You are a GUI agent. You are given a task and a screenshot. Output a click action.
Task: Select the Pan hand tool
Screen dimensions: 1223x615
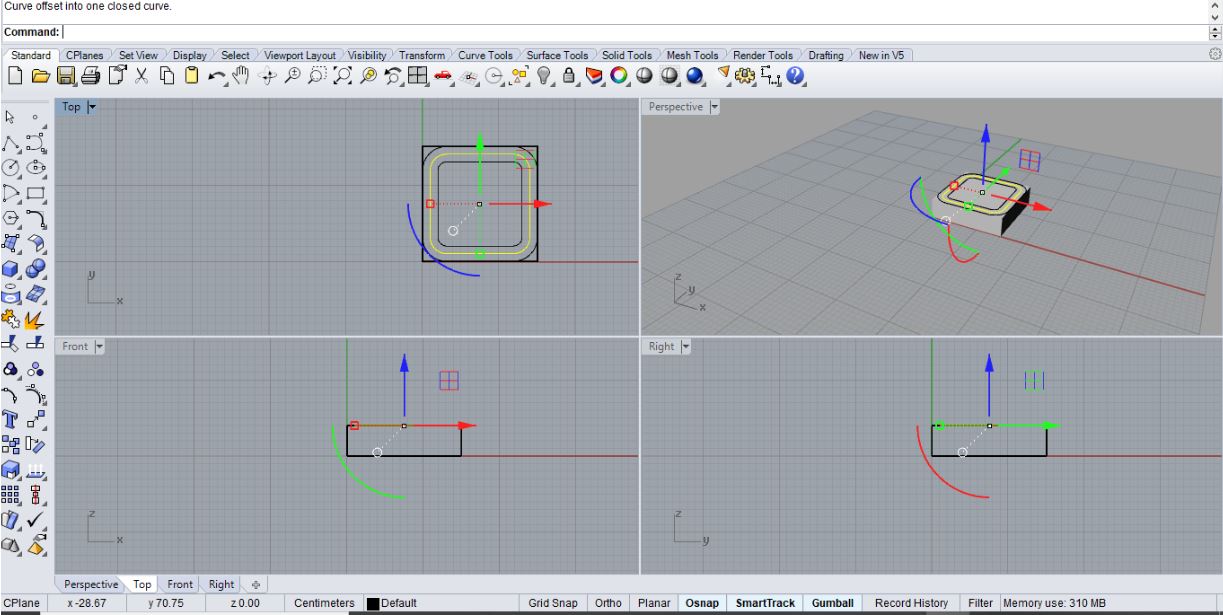pyautogui.click(x=241, y=75)
